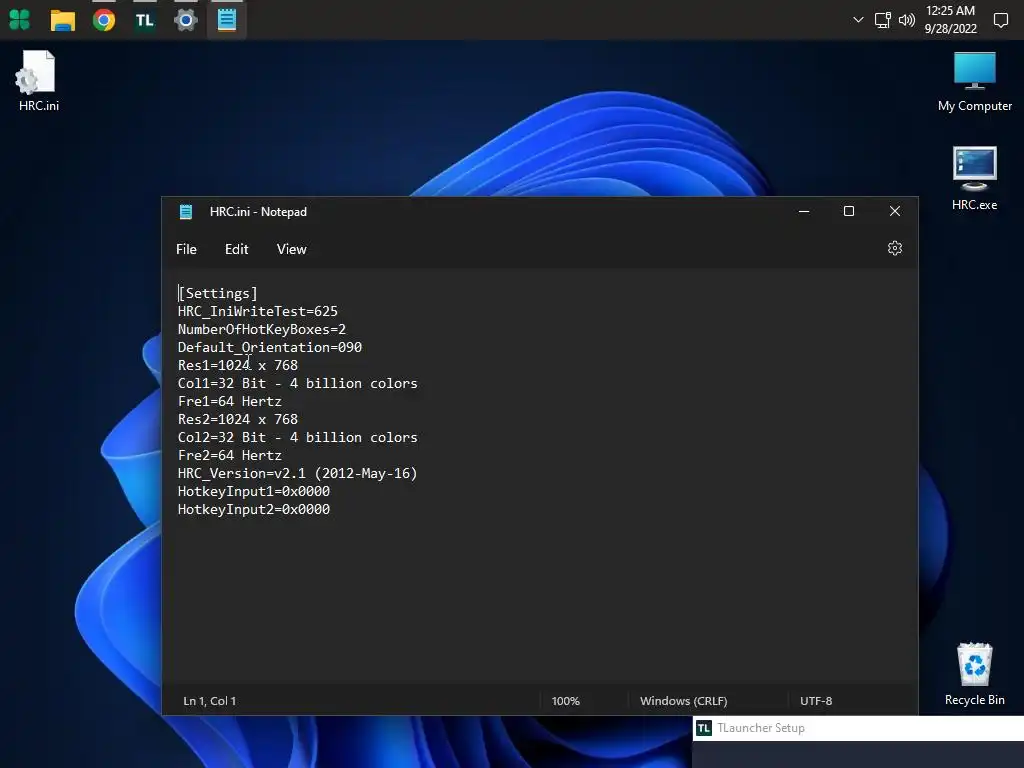Click the Res1=1024 x 768 line
The height and width of the screenshot is (768, 1024).
pyautogui.click(x=238, y=365)
